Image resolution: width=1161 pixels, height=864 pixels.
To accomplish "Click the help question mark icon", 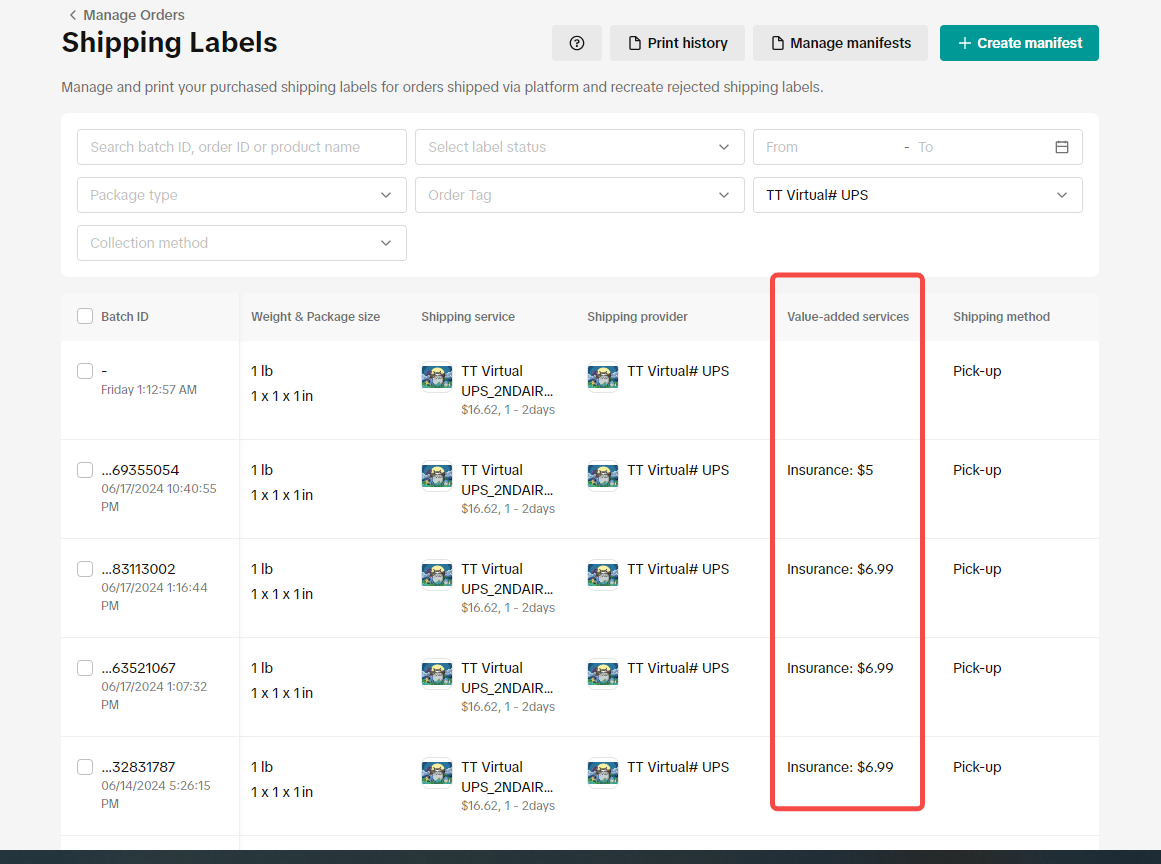I will 576,43.
